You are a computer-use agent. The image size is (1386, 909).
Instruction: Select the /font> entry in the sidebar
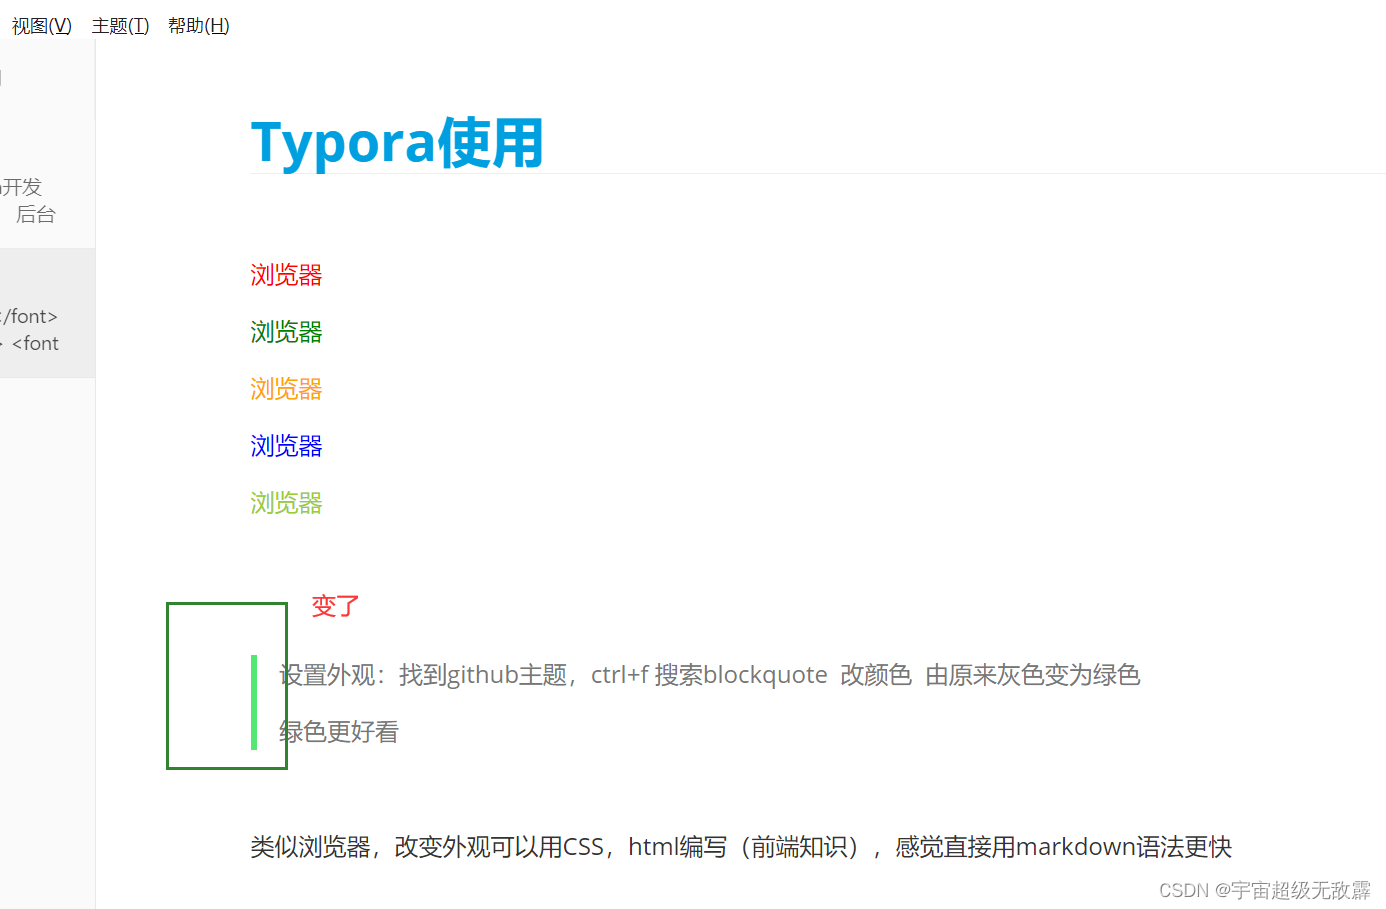30,316
